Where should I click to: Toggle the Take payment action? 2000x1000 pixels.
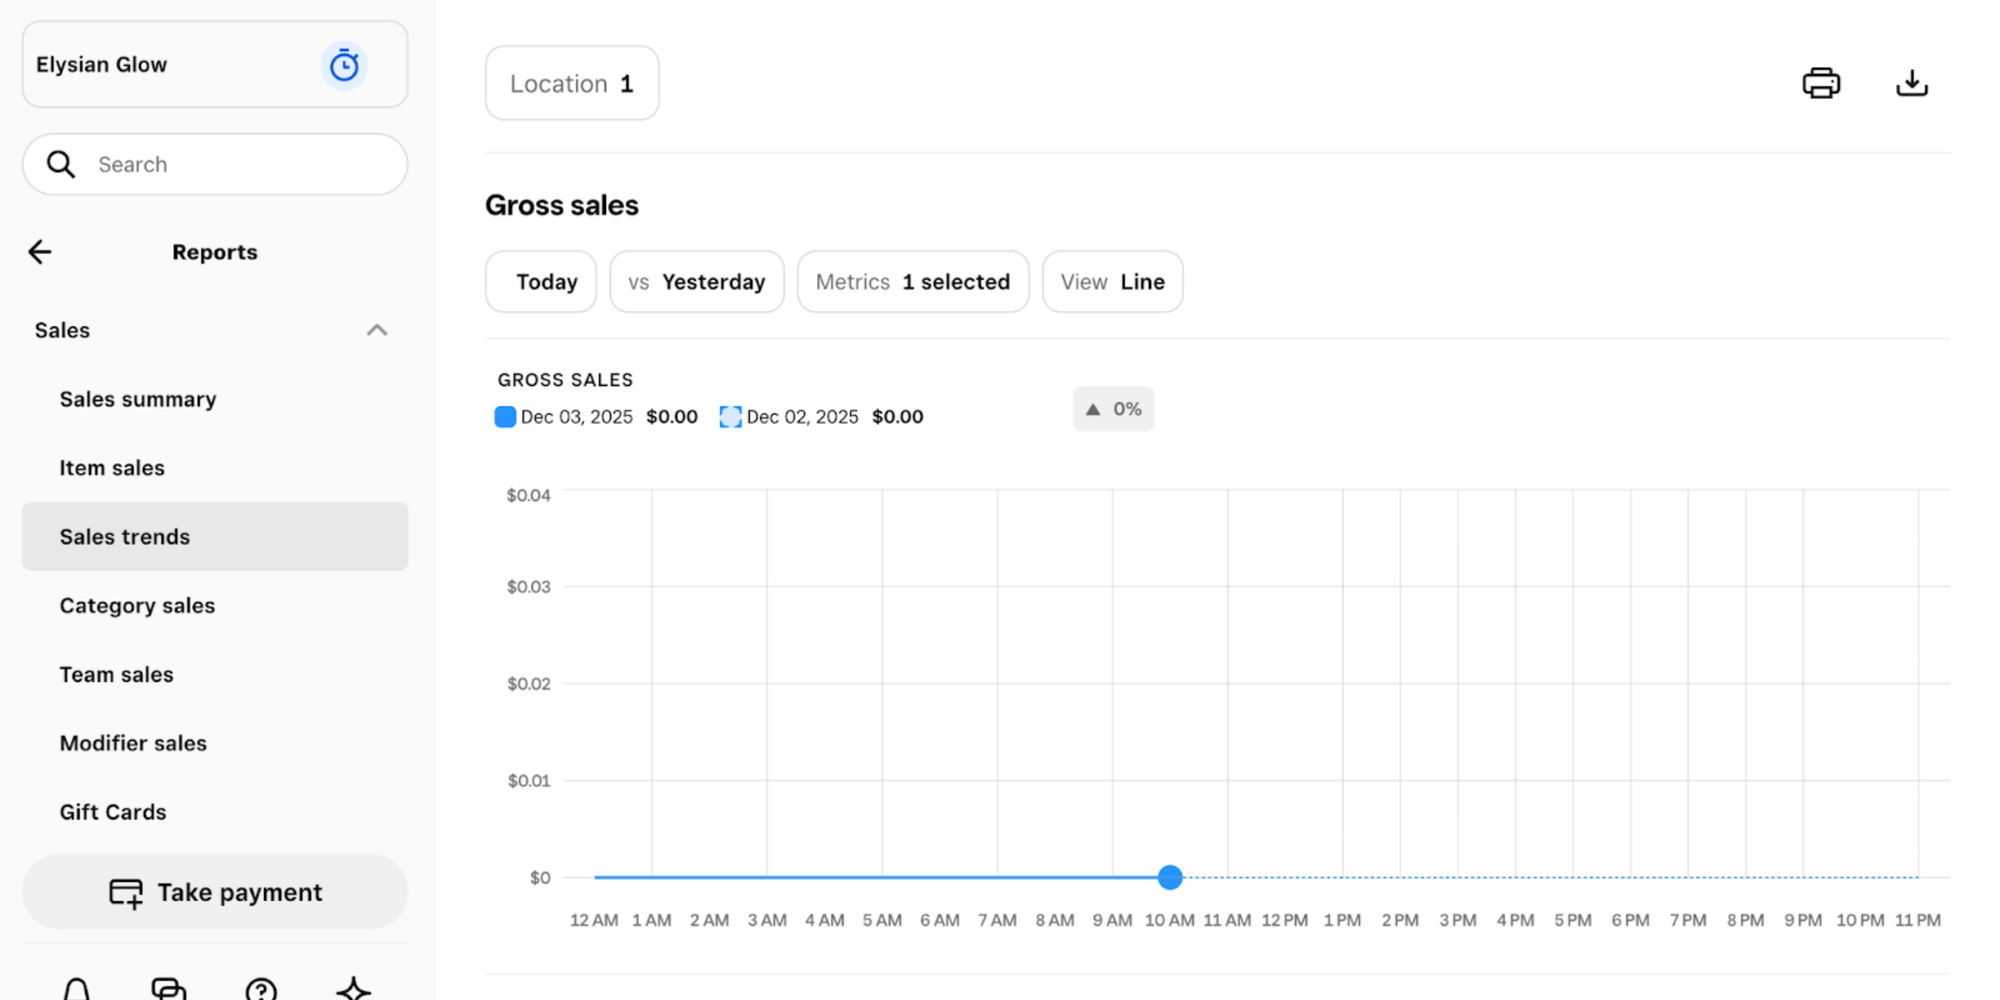pos(214,892)
